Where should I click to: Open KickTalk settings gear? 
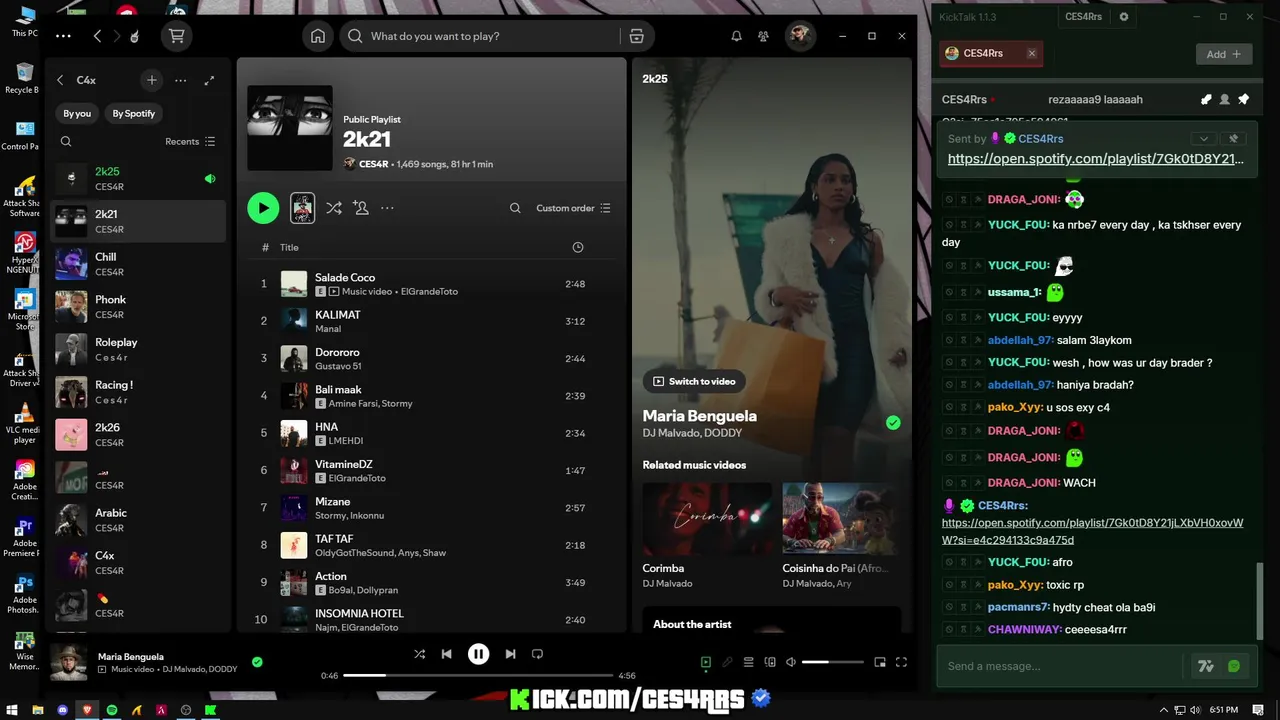point(1124,17)
